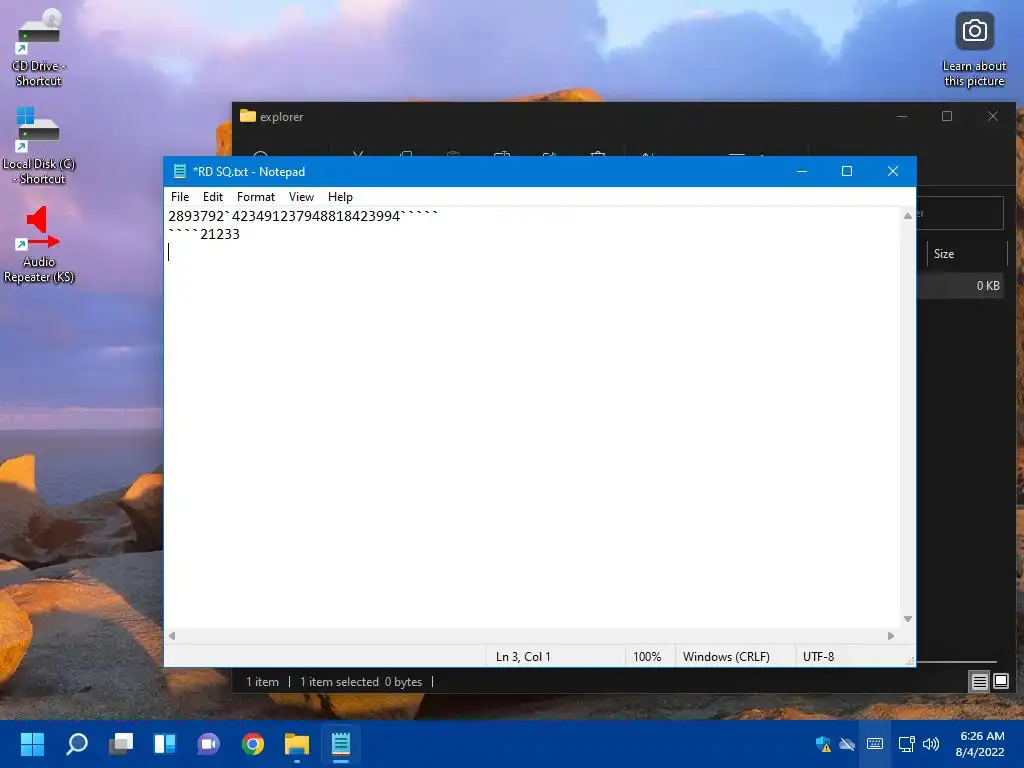The image size is (1024, 768).
Task: Maximize the explorer window
Action: (947, 116)
